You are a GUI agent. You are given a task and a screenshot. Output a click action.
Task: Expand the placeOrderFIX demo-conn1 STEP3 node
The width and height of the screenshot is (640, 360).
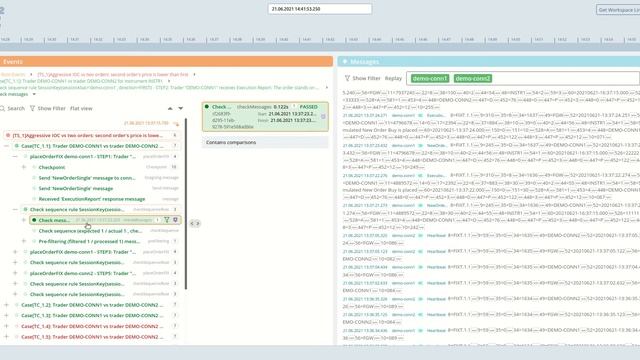[15, 252]
